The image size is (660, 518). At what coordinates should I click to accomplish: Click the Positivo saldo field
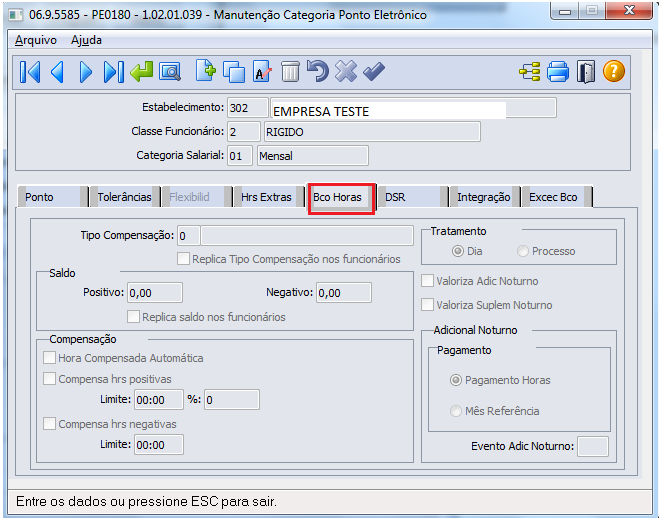pos(155,292)
